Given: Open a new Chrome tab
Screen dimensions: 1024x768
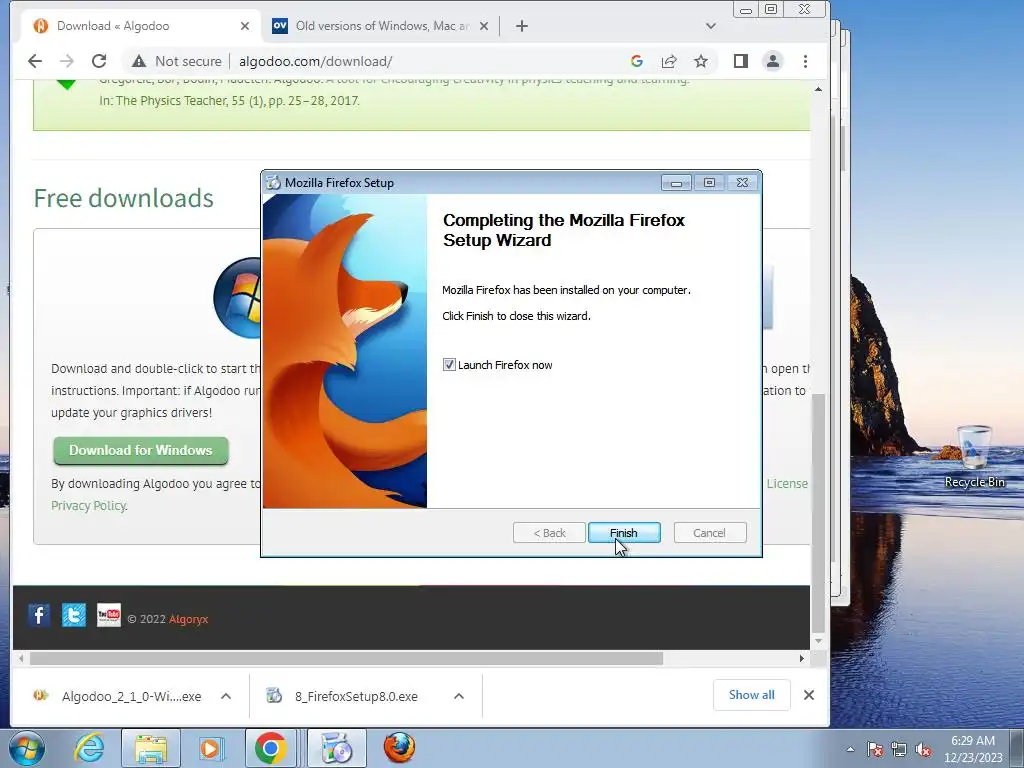Looking at the screenshot, I should (x=522, y=26).
